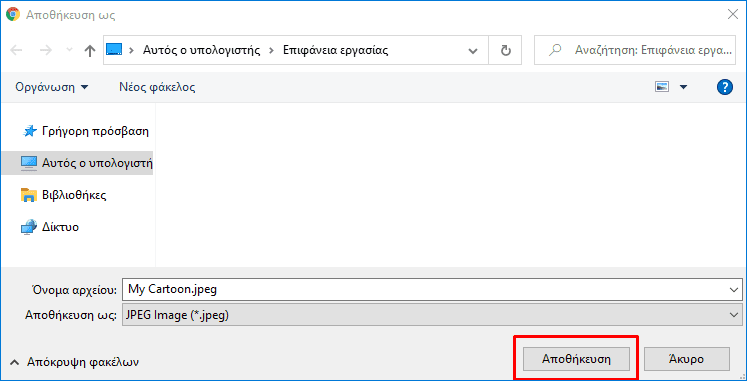Image resolution: width=747 pixels, height=381 pixels.
Task: Click the magnifier icon in the search box
Action: pos(555,50)
